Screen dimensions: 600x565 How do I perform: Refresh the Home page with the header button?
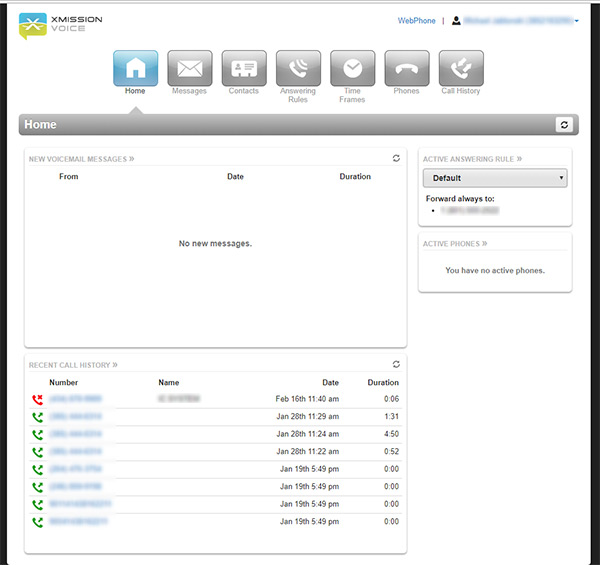565,124
